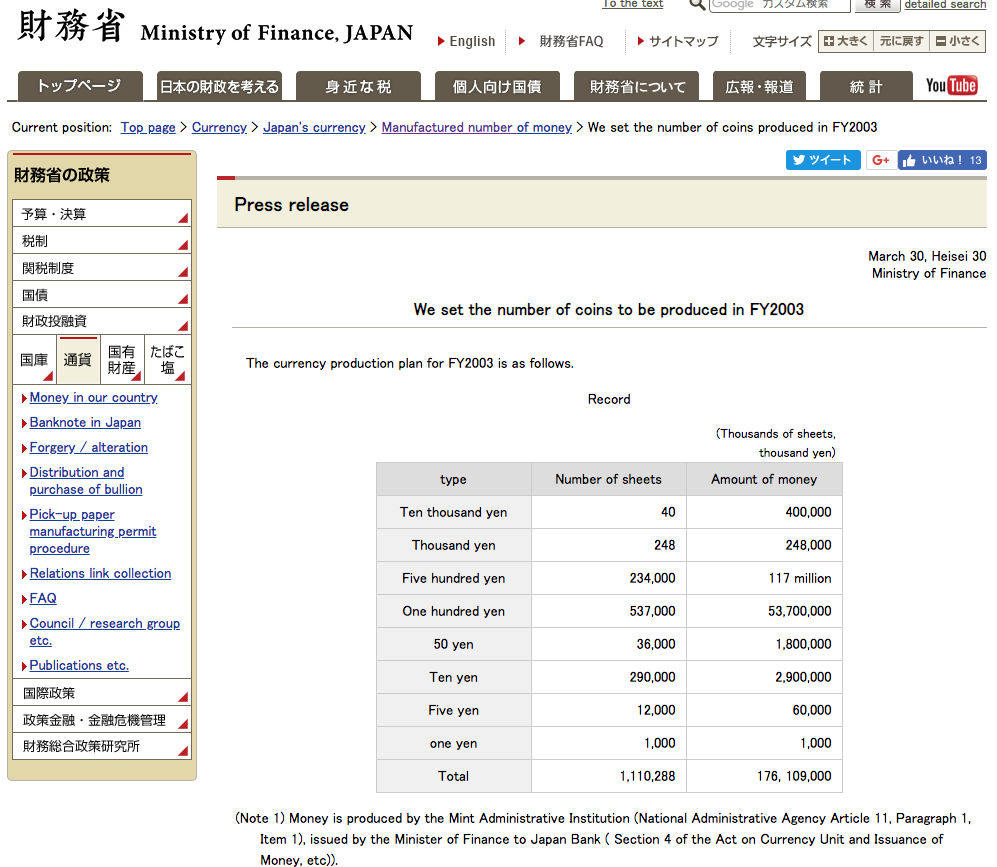Screen dimensions: 997x867
Task: Click the search magnifier icon
Action: pyautogui.click(x=697, y=5)
